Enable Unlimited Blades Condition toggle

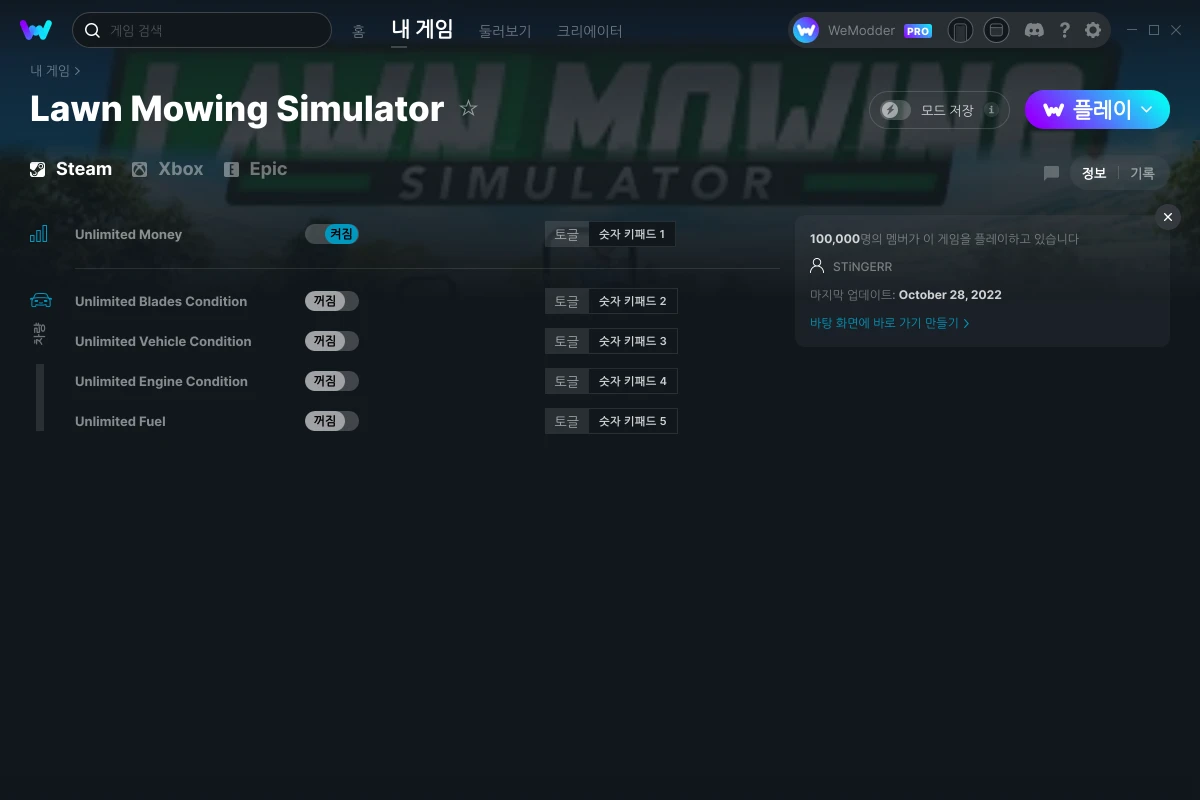click(x=331, y=301)
